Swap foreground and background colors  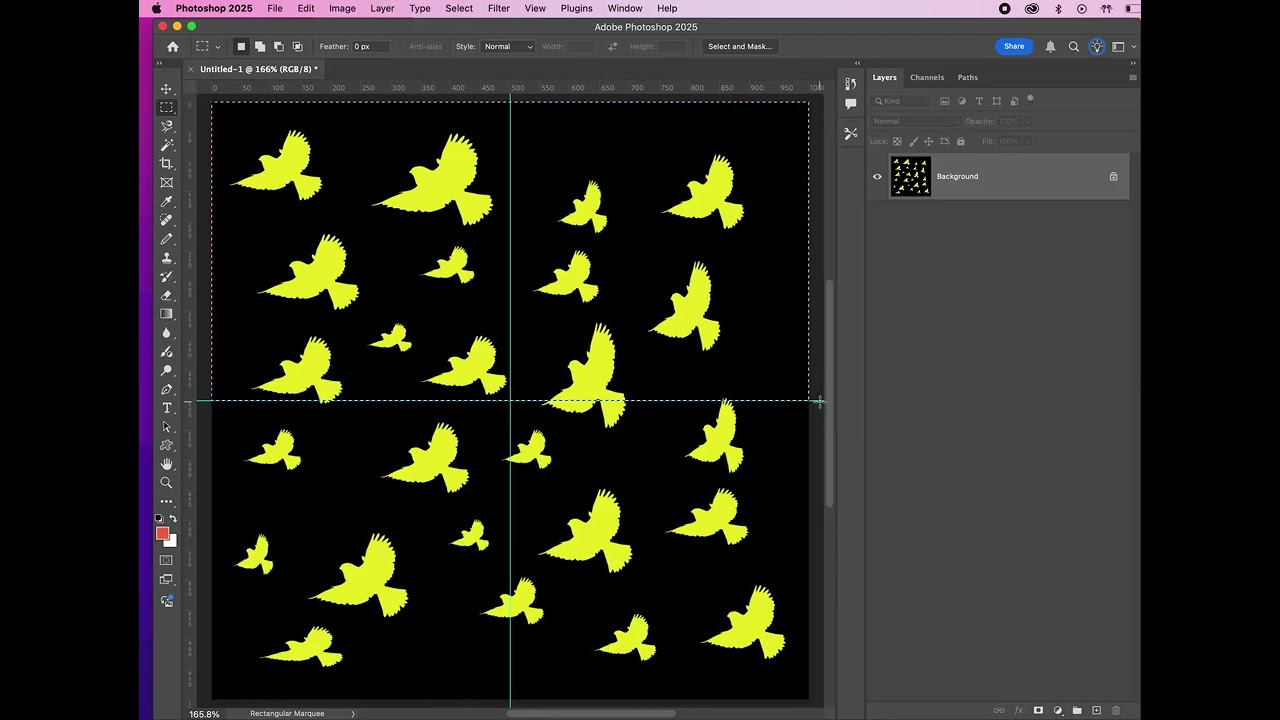pyautogui.click(x=173, y=519)
